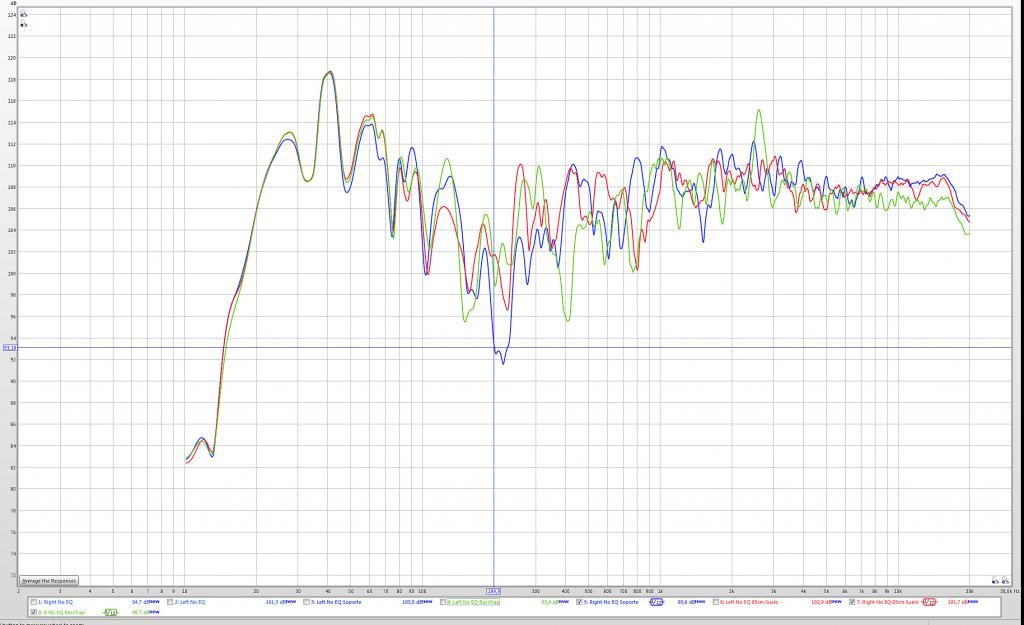Click the '5: Right No EQ Soporte' legend label
1024x625 pixels.
coord(611,602)
